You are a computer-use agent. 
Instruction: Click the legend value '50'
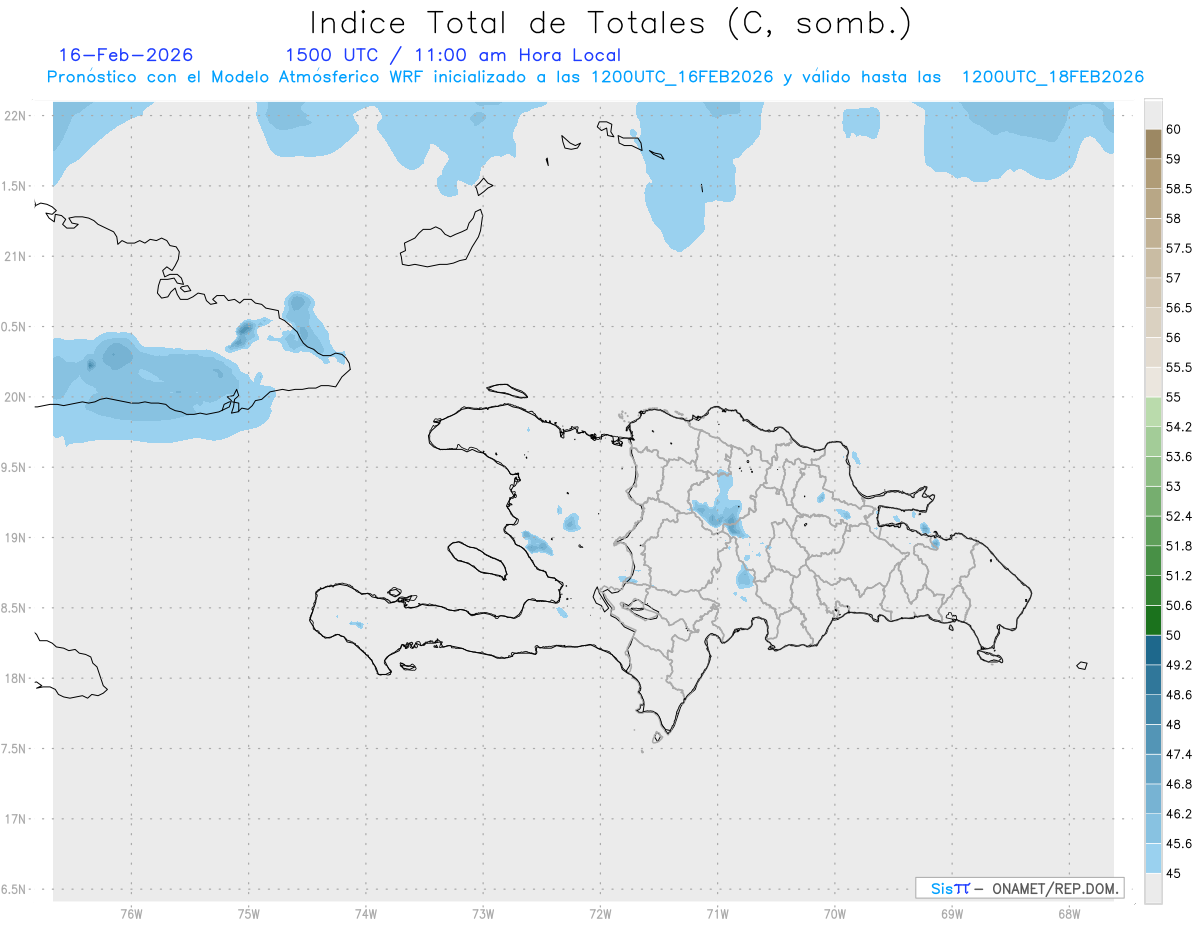click(x=1175, y=635)
